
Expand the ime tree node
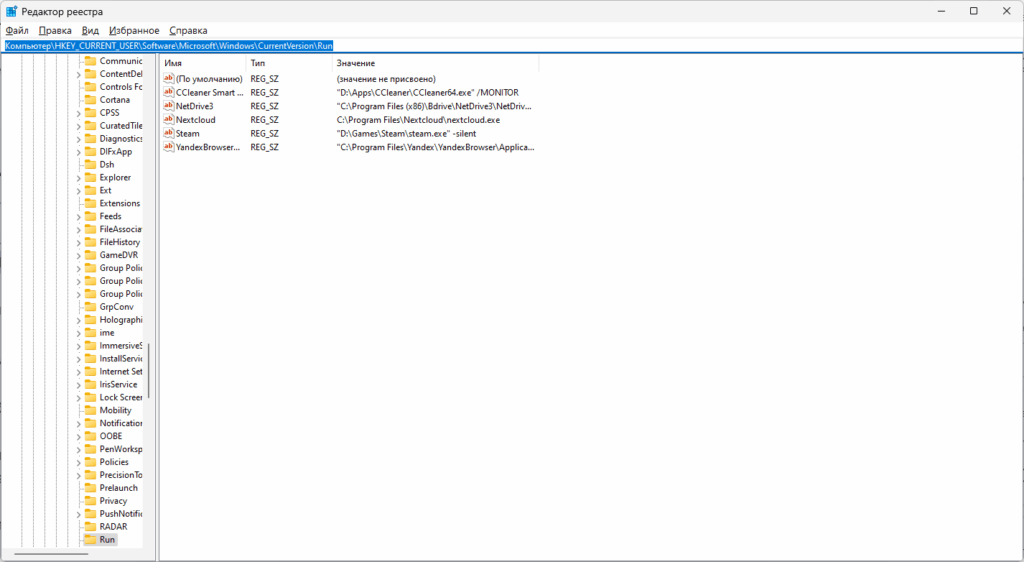(78, 334)
